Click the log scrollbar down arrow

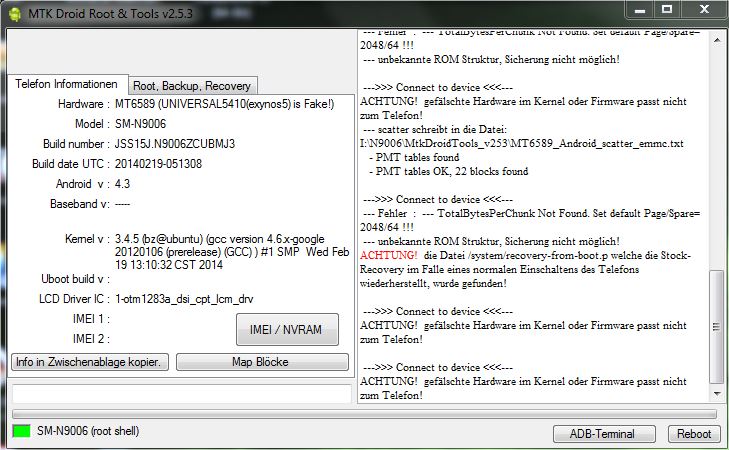[717, 394]
